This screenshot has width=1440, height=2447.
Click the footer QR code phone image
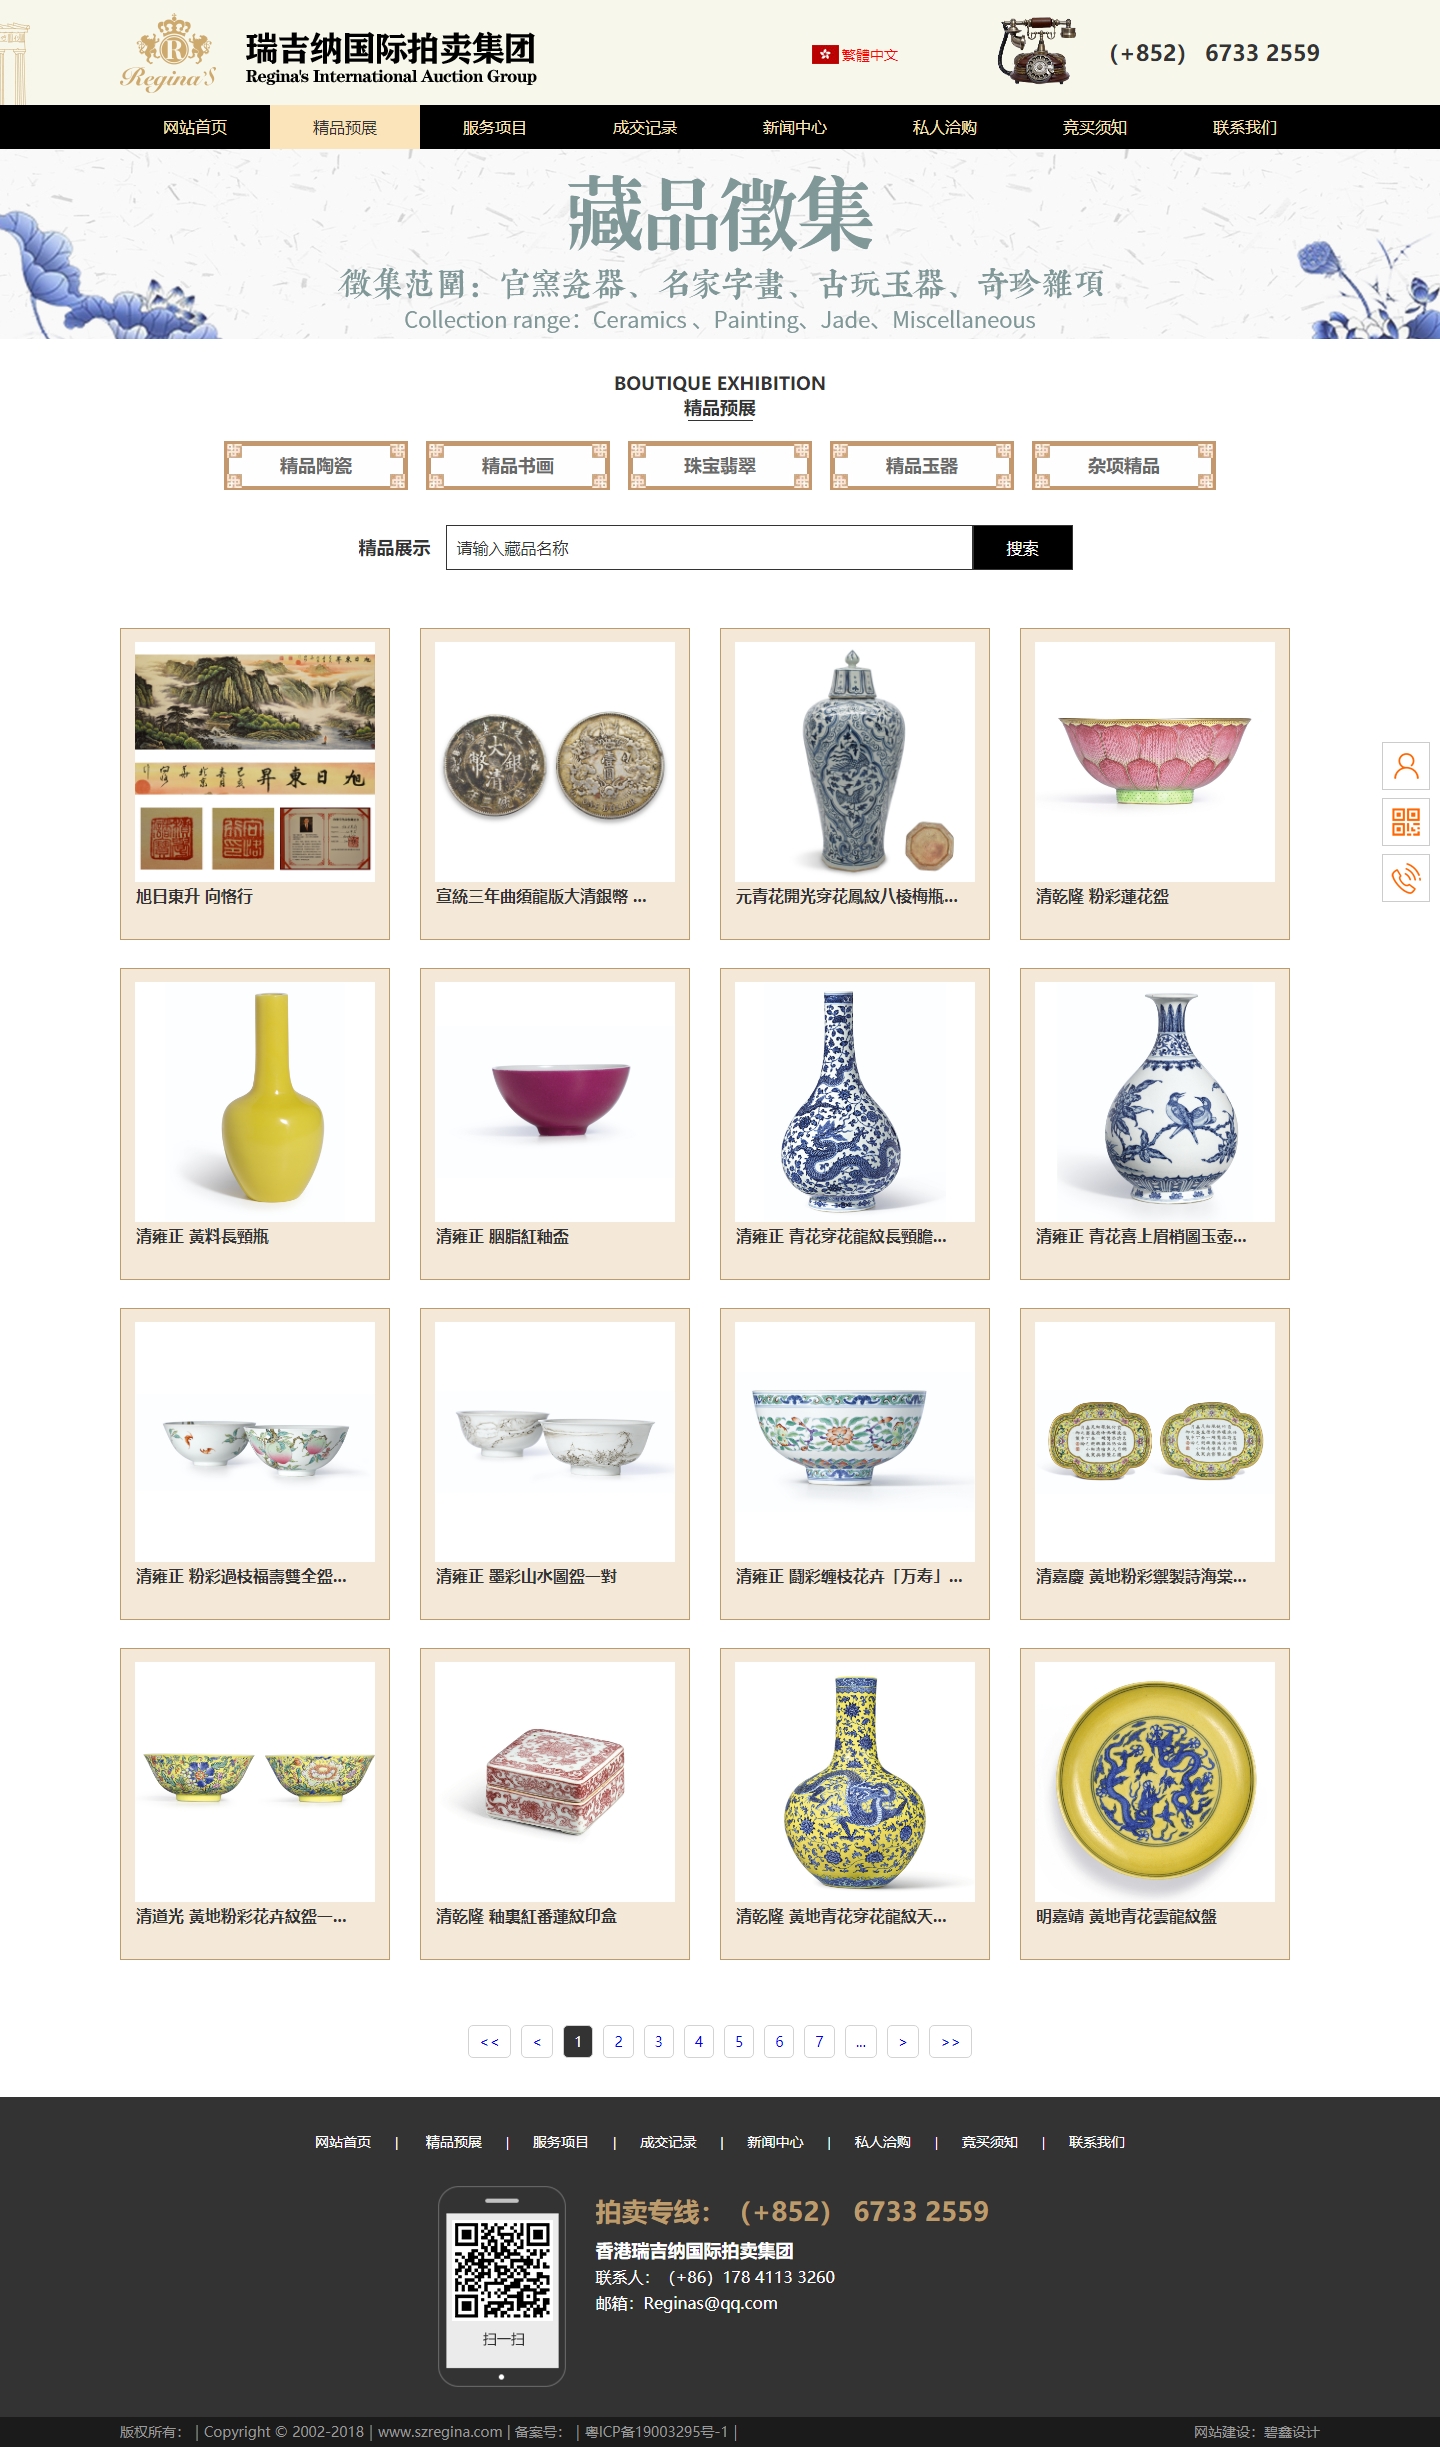coord(502,2286)
